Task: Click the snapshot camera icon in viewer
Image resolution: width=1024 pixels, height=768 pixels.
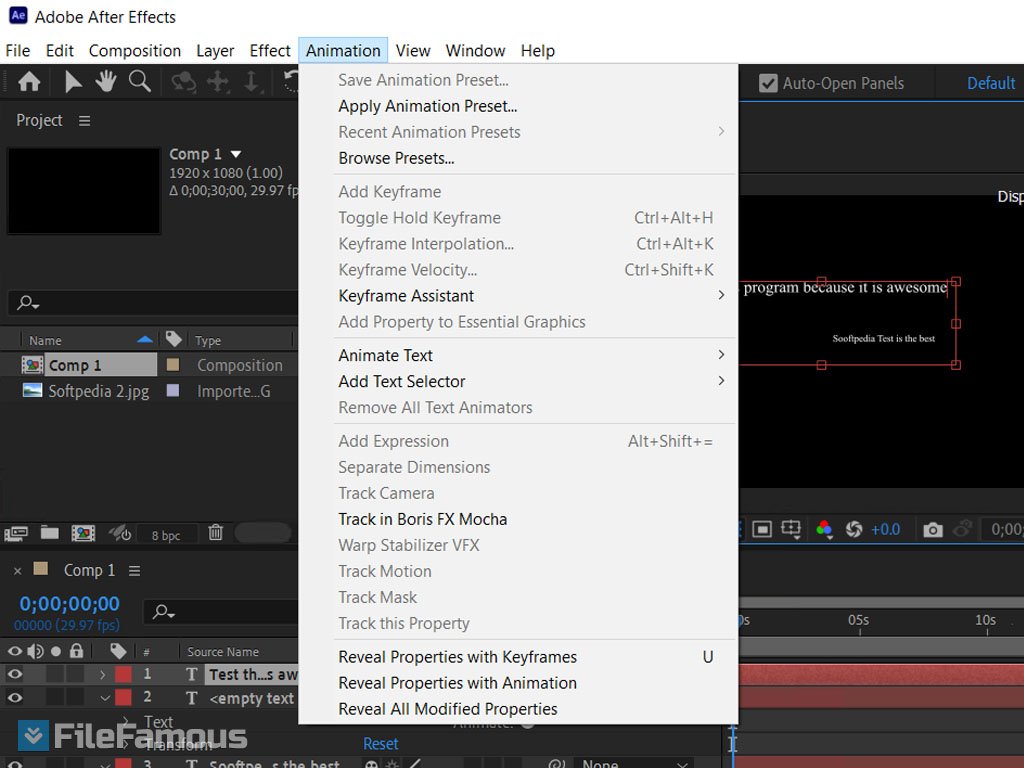Action: tap(933, 530)
